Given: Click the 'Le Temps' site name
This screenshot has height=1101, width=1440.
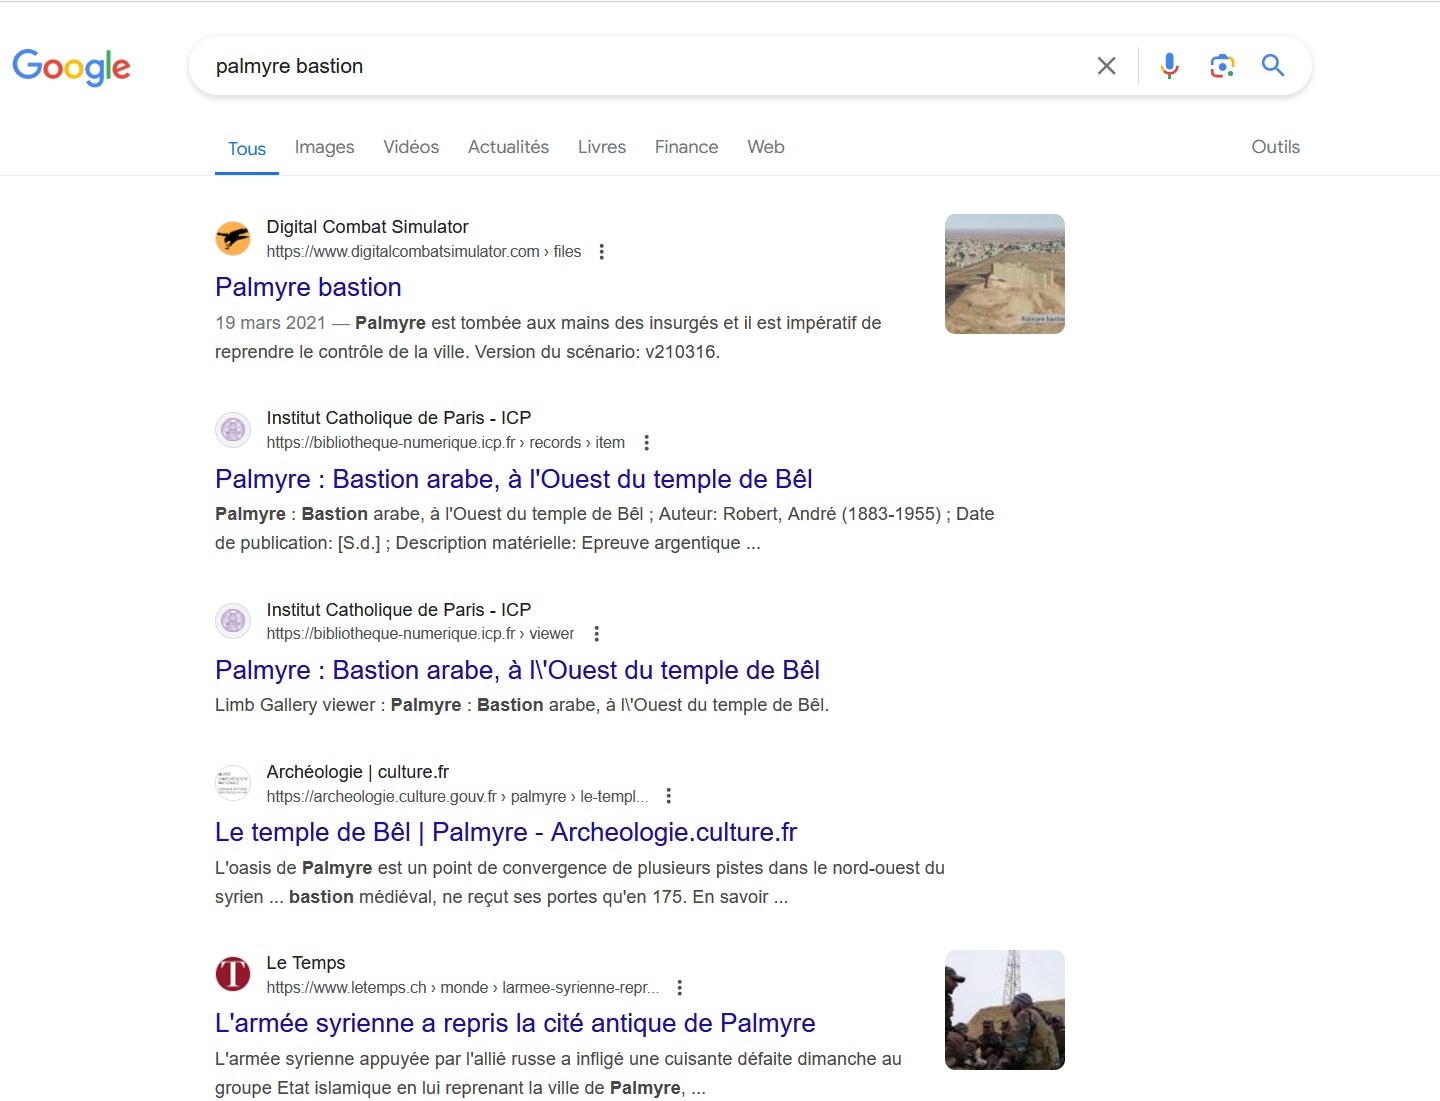Looking at the screenshot, I should coord(306,963).
